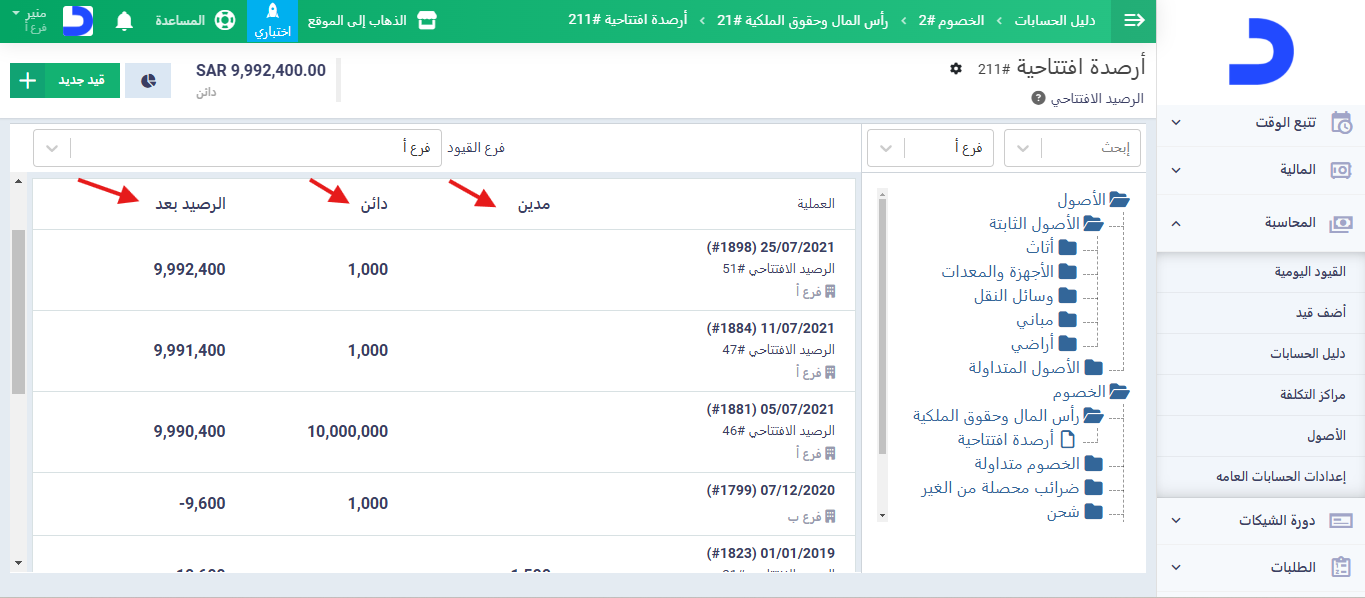Click the المحاسبة cash icon in sidebar
The height and width of the screenshot is (598, 1365).
(x=1341, y=223)
